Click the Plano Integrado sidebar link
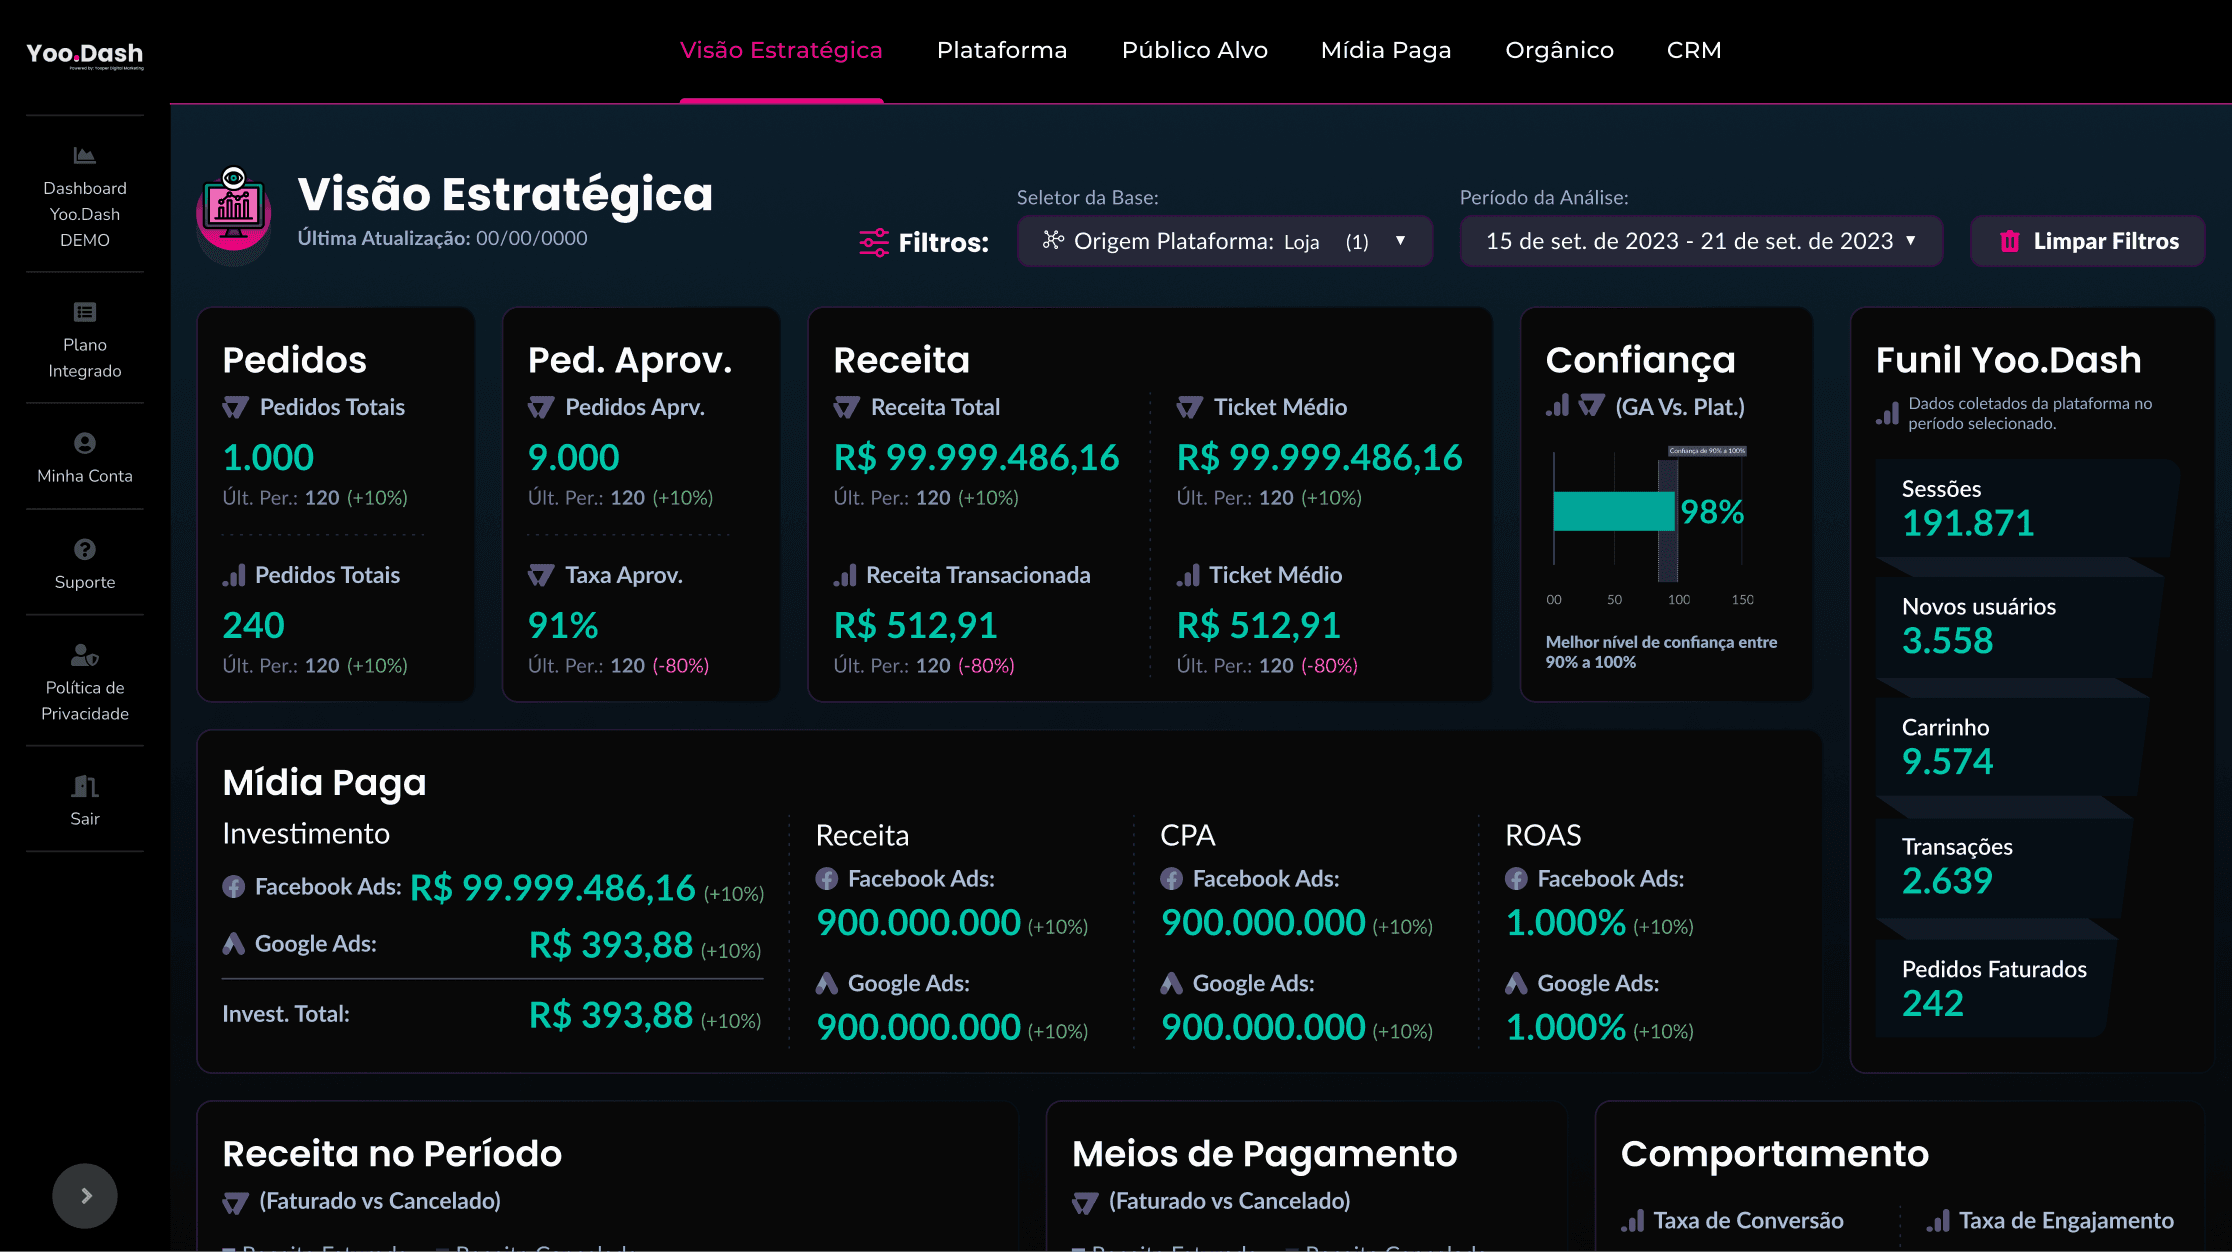Screen dimensions: 2232x1252 85,358
